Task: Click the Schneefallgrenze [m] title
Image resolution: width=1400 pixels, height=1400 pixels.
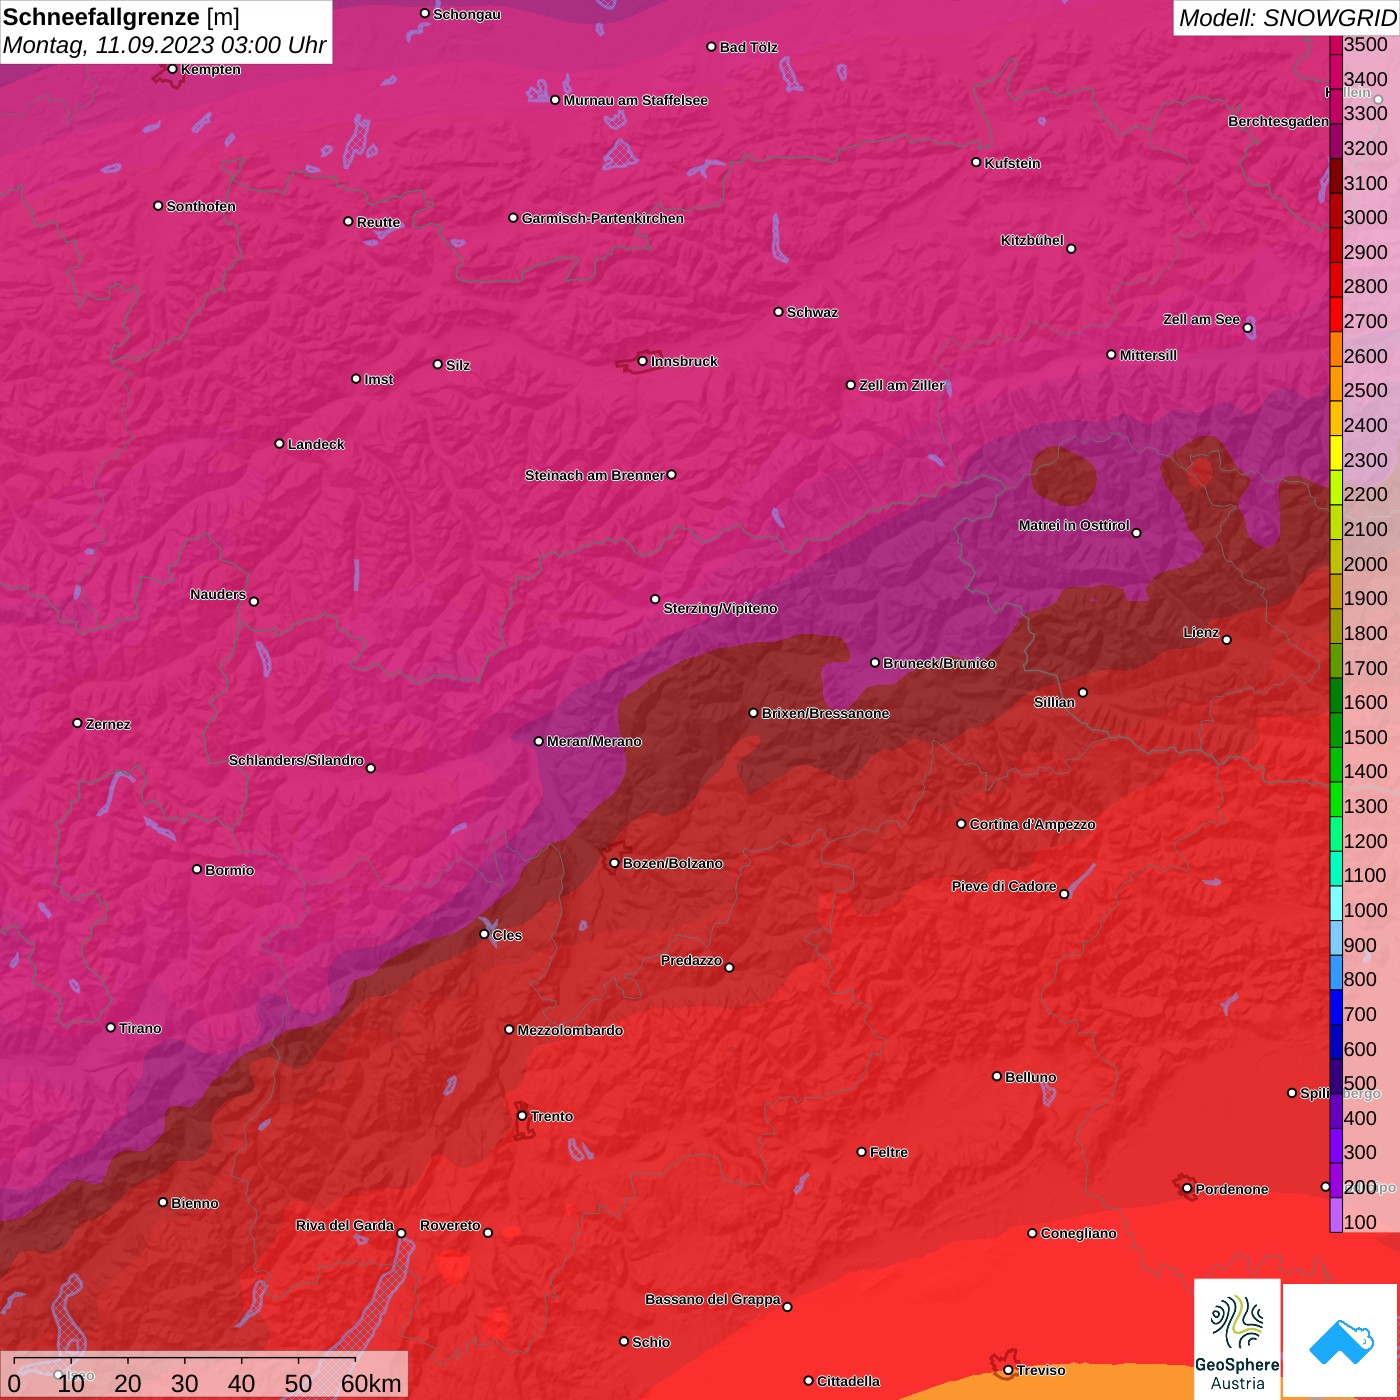Action: point(121,17)
